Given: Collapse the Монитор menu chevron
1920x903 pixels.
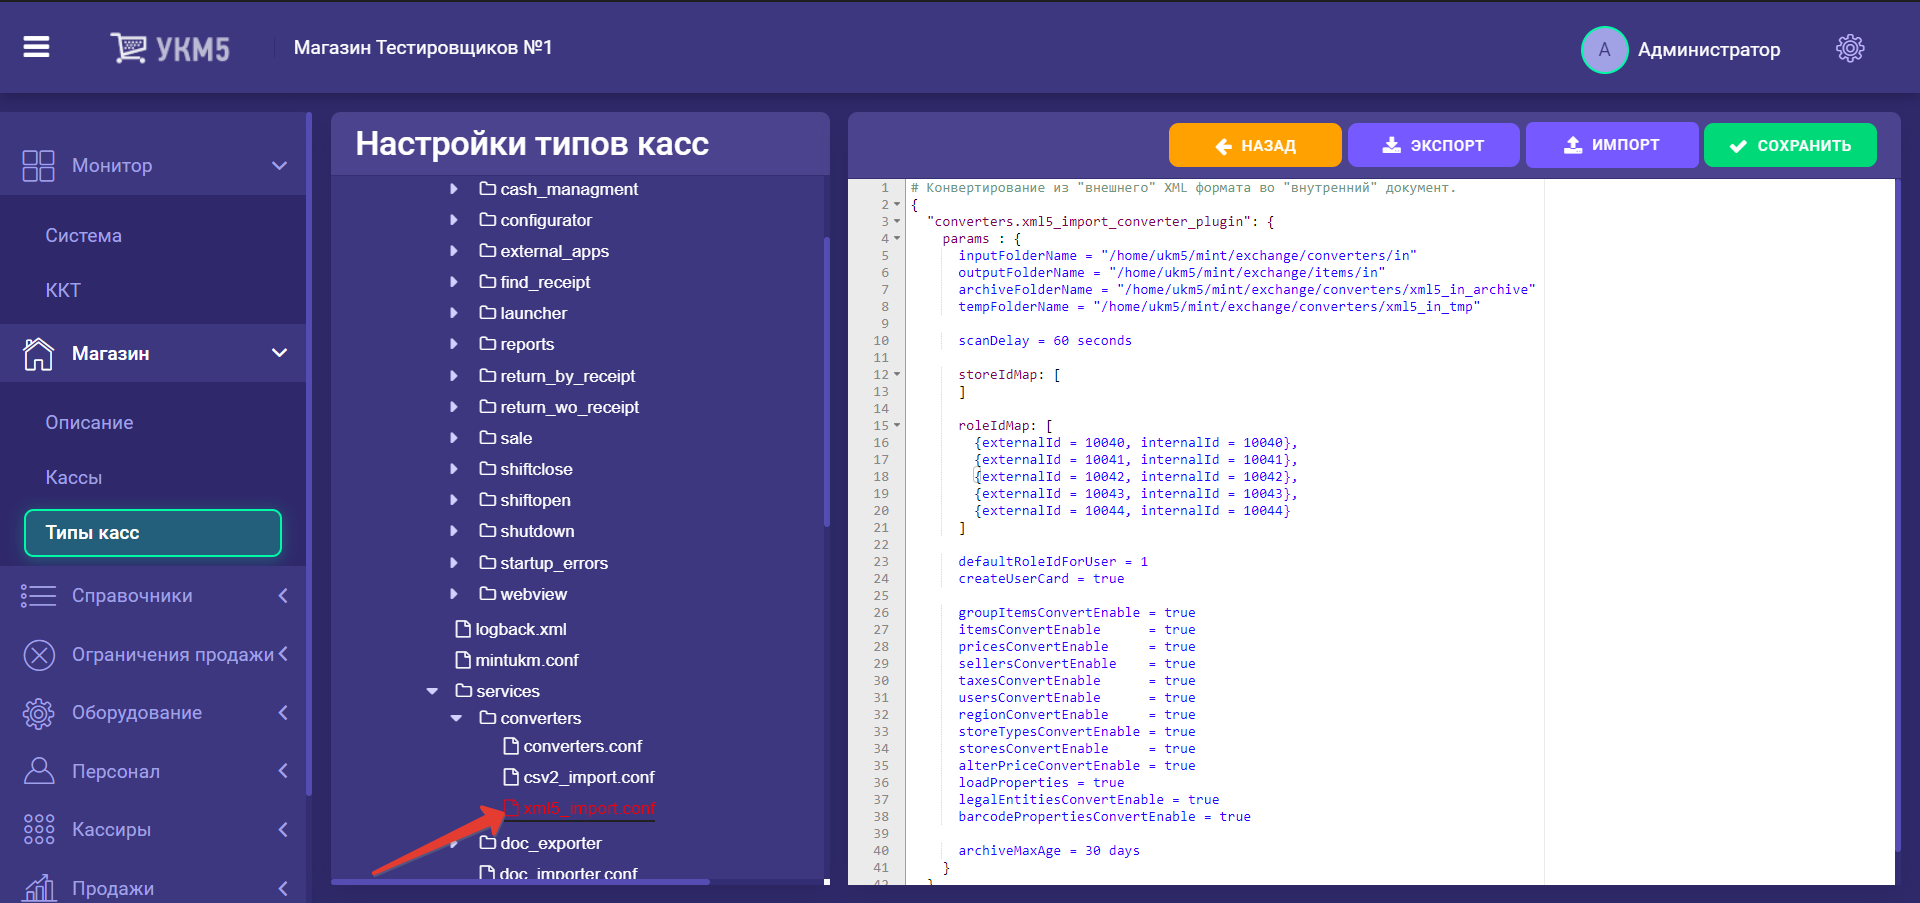Looking at the screenshot, I should pos(280,166).
